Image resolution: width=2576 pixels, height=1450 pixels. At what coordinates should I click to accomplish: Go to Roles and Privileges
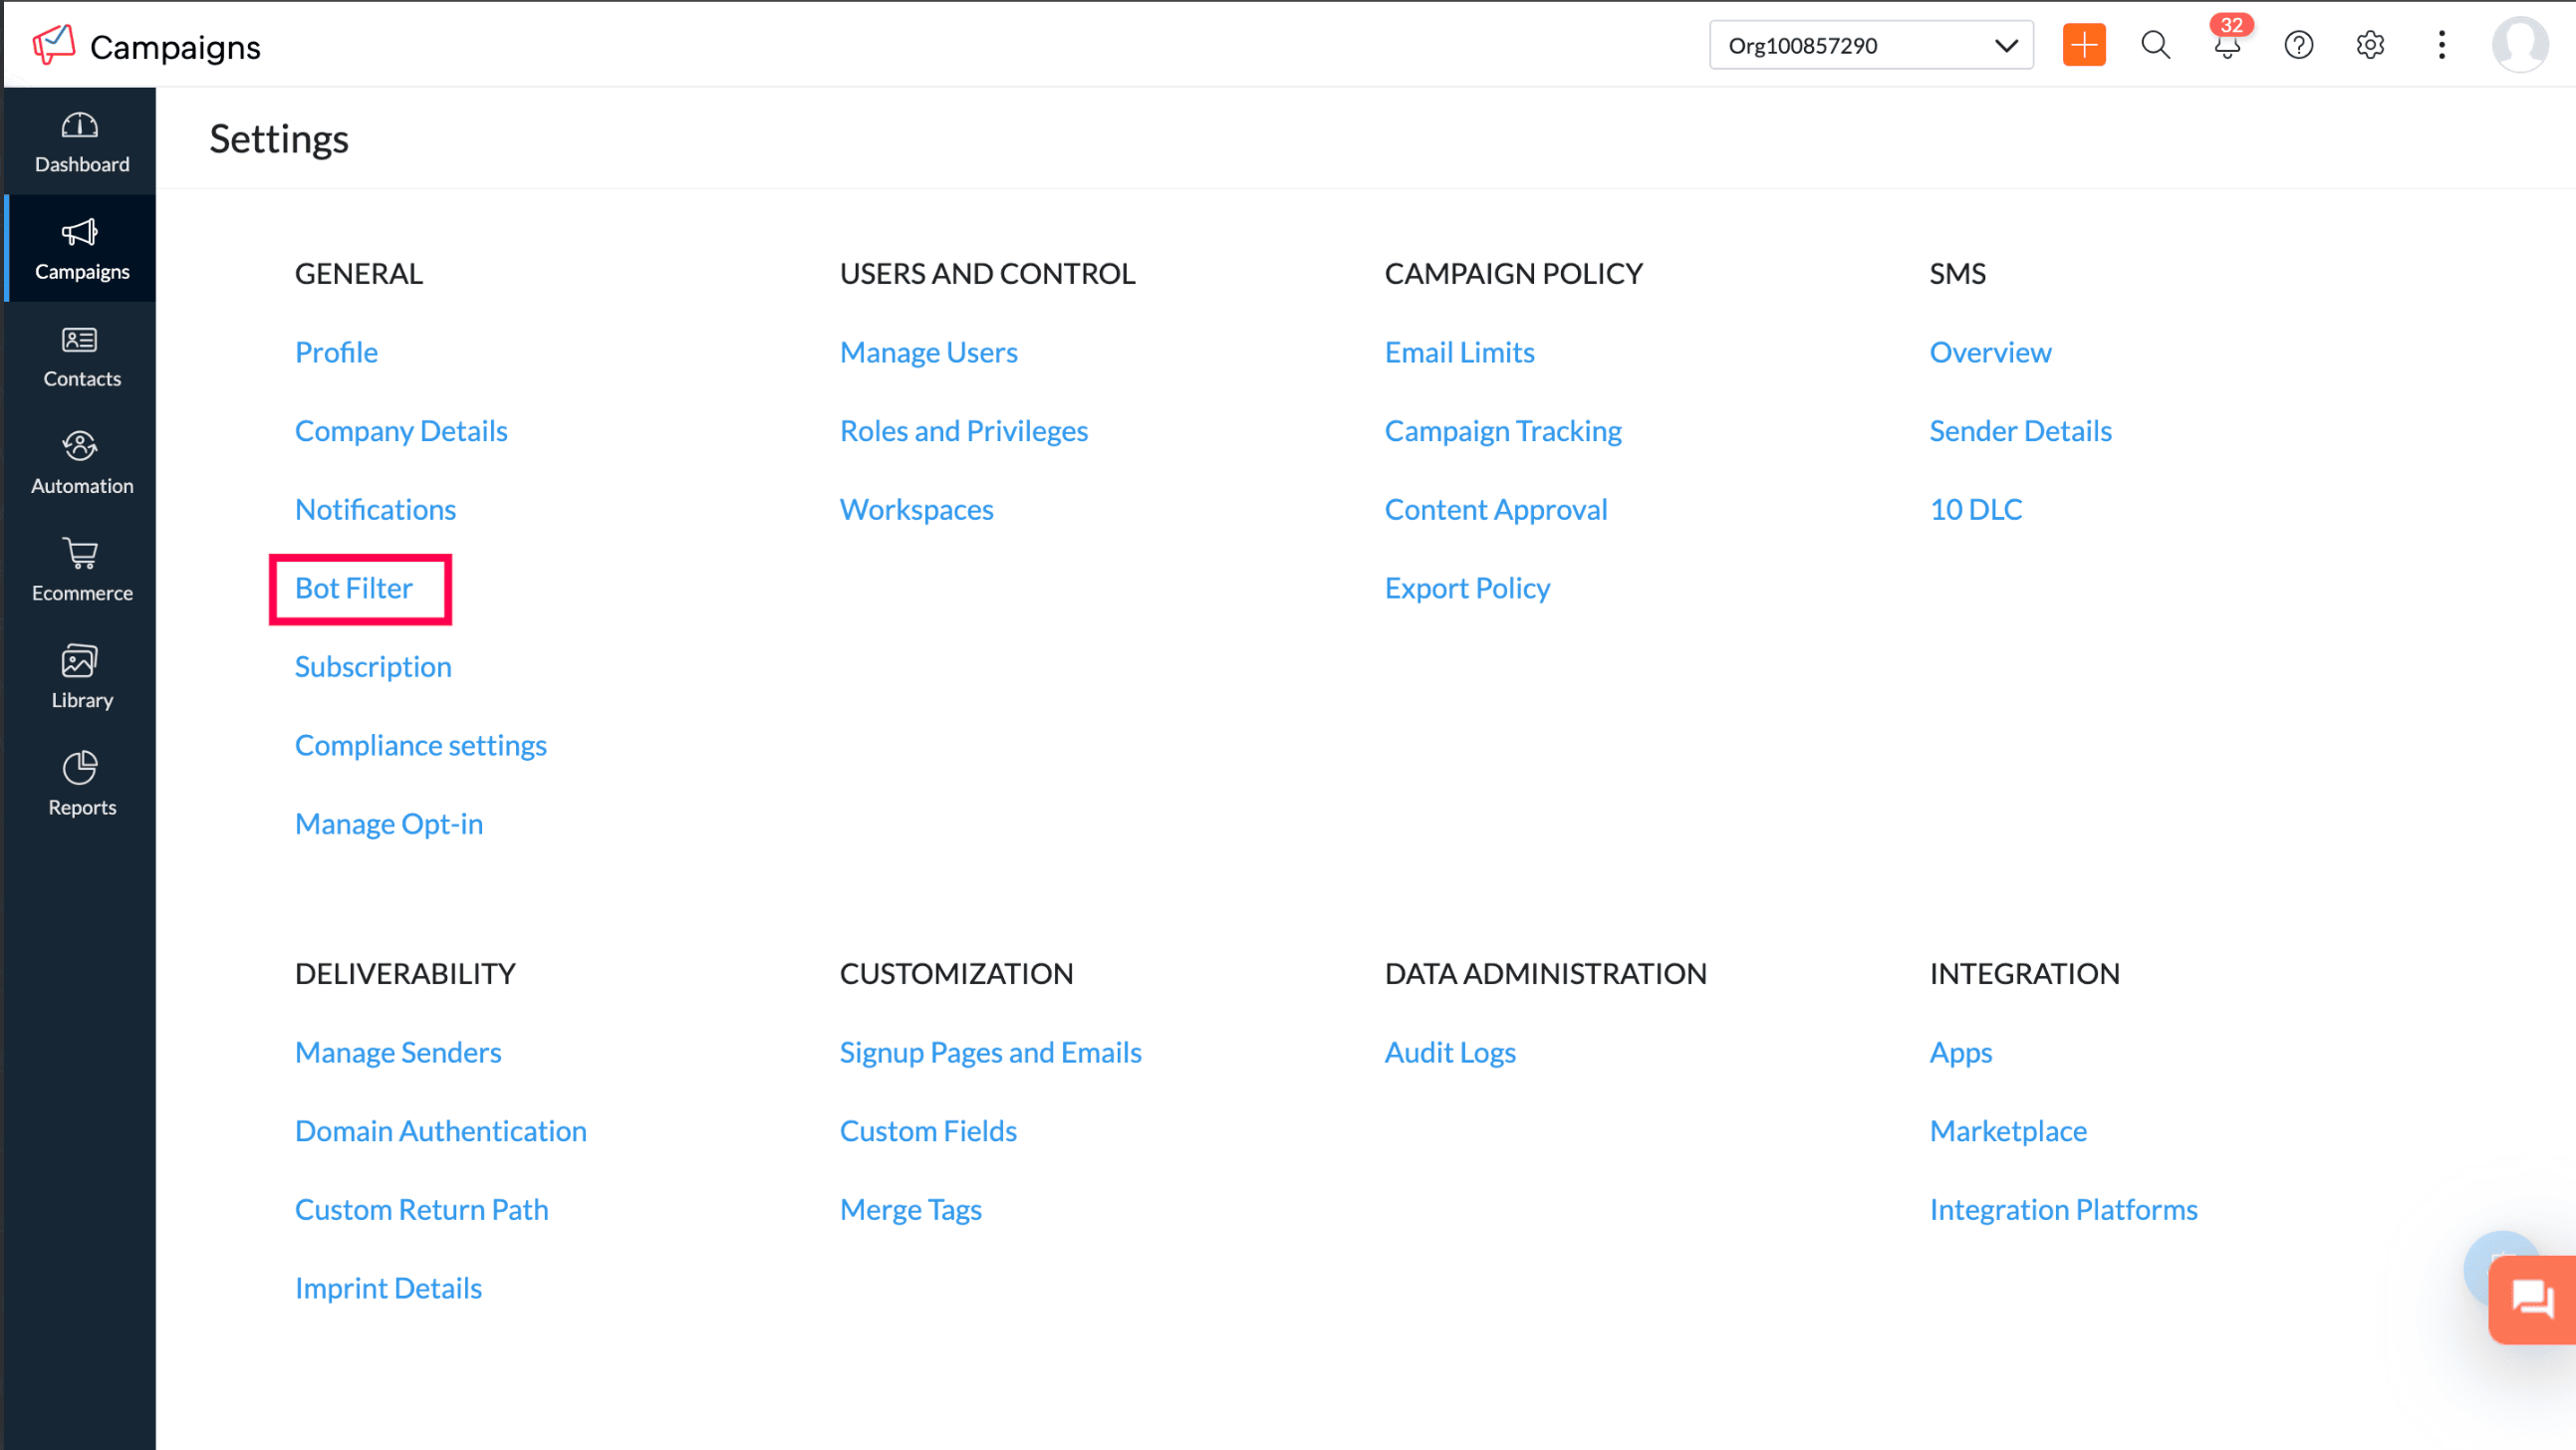coord(963,431)
